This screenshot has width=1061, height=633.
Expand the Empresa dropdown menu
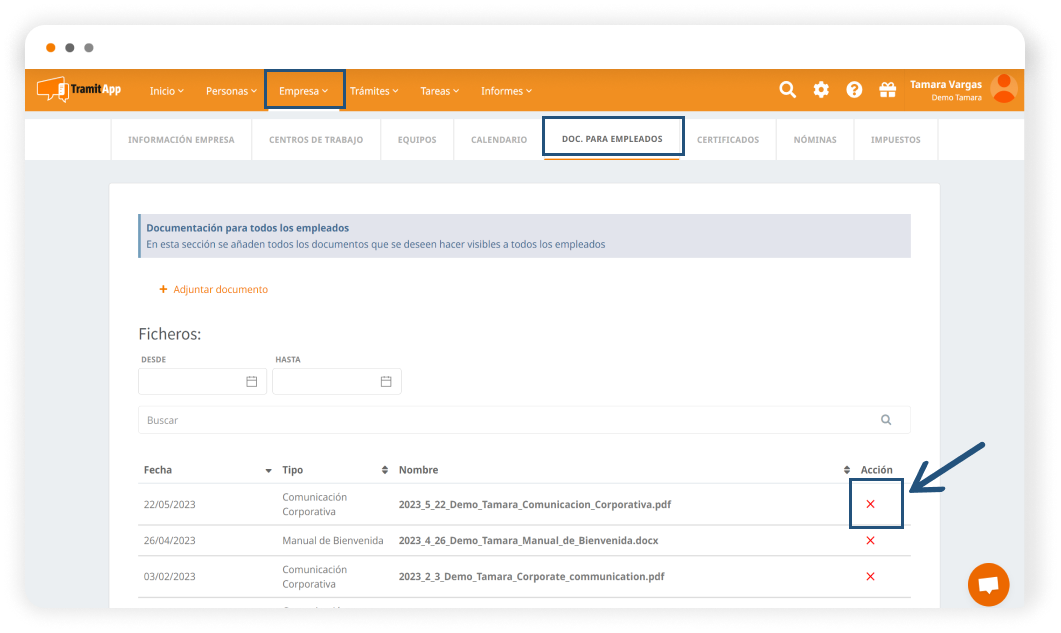[x=304, y=91]
